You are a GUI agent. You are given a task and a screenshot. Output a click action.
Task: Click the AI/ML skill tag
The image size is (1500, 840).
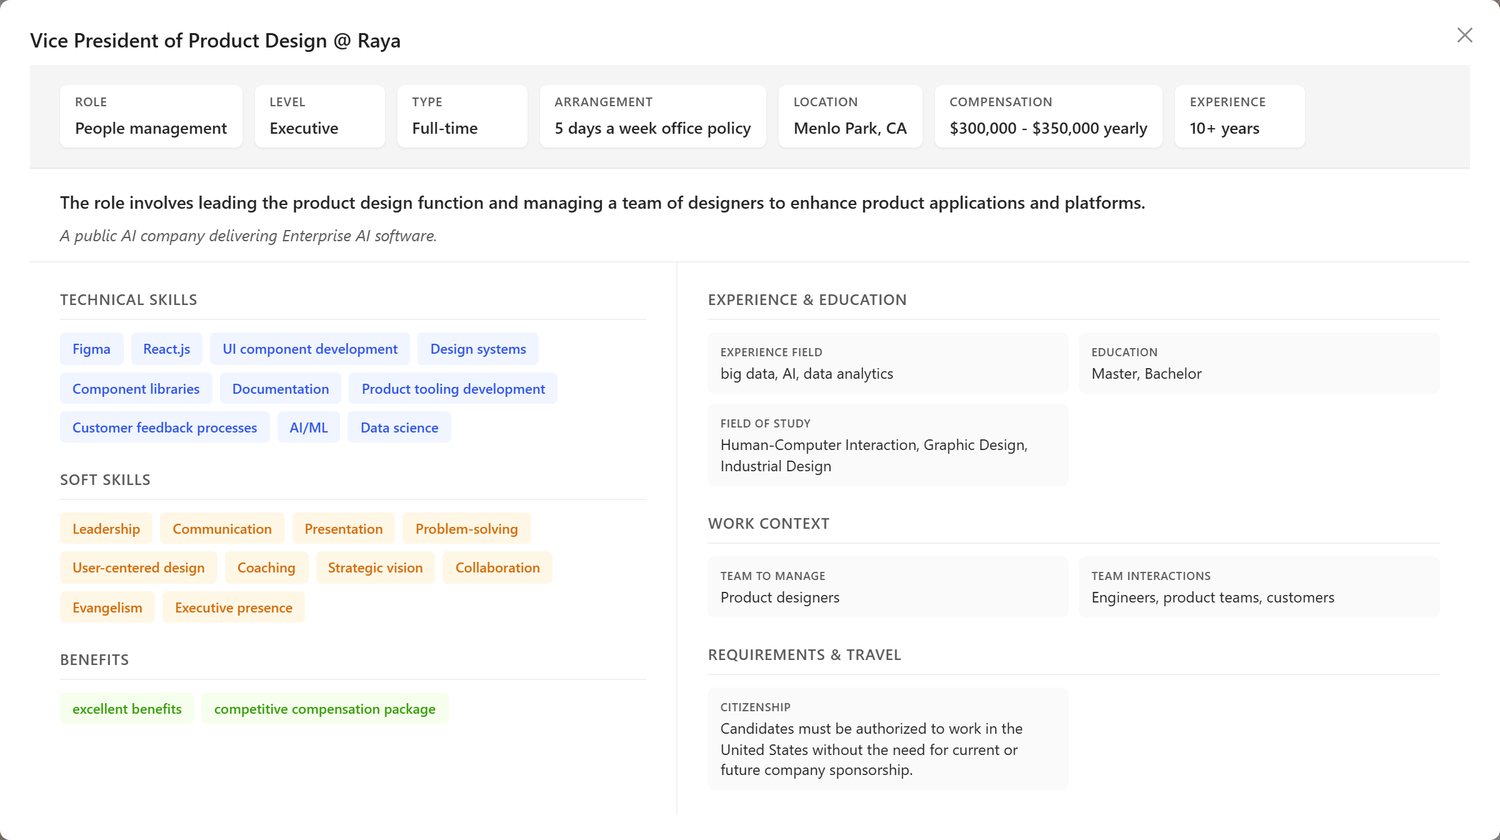[x=309, y=427]
